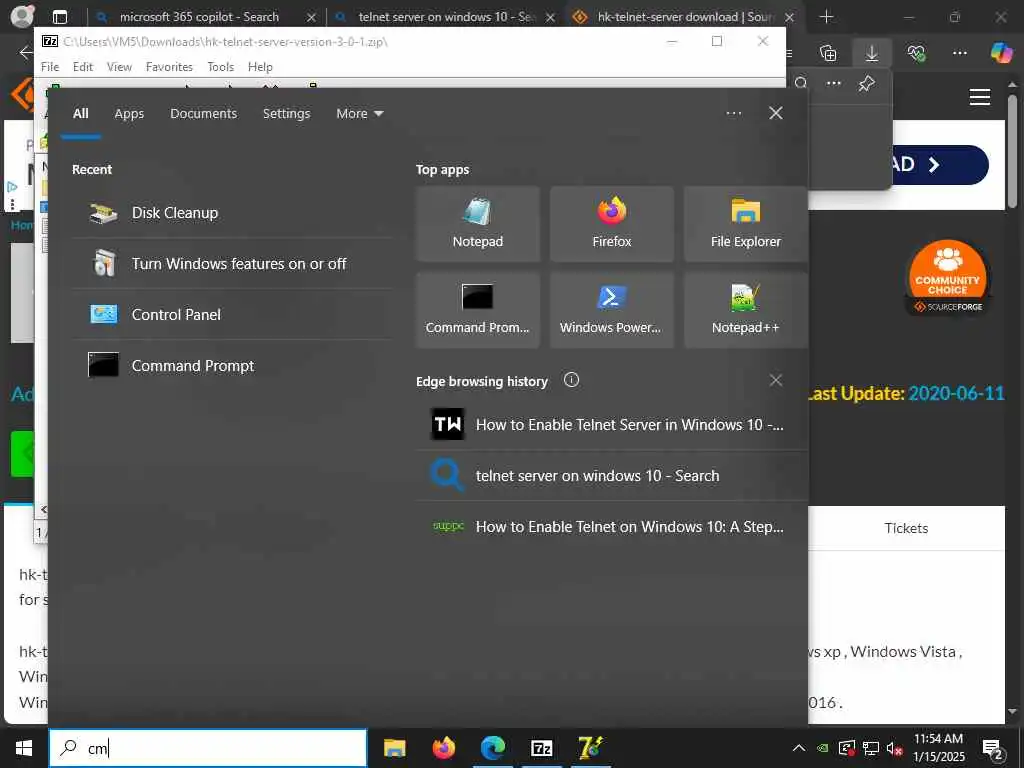The image size is (1024, 768).
Task: Open Help menu in 7-Zip window
Action: coord(260,67)
